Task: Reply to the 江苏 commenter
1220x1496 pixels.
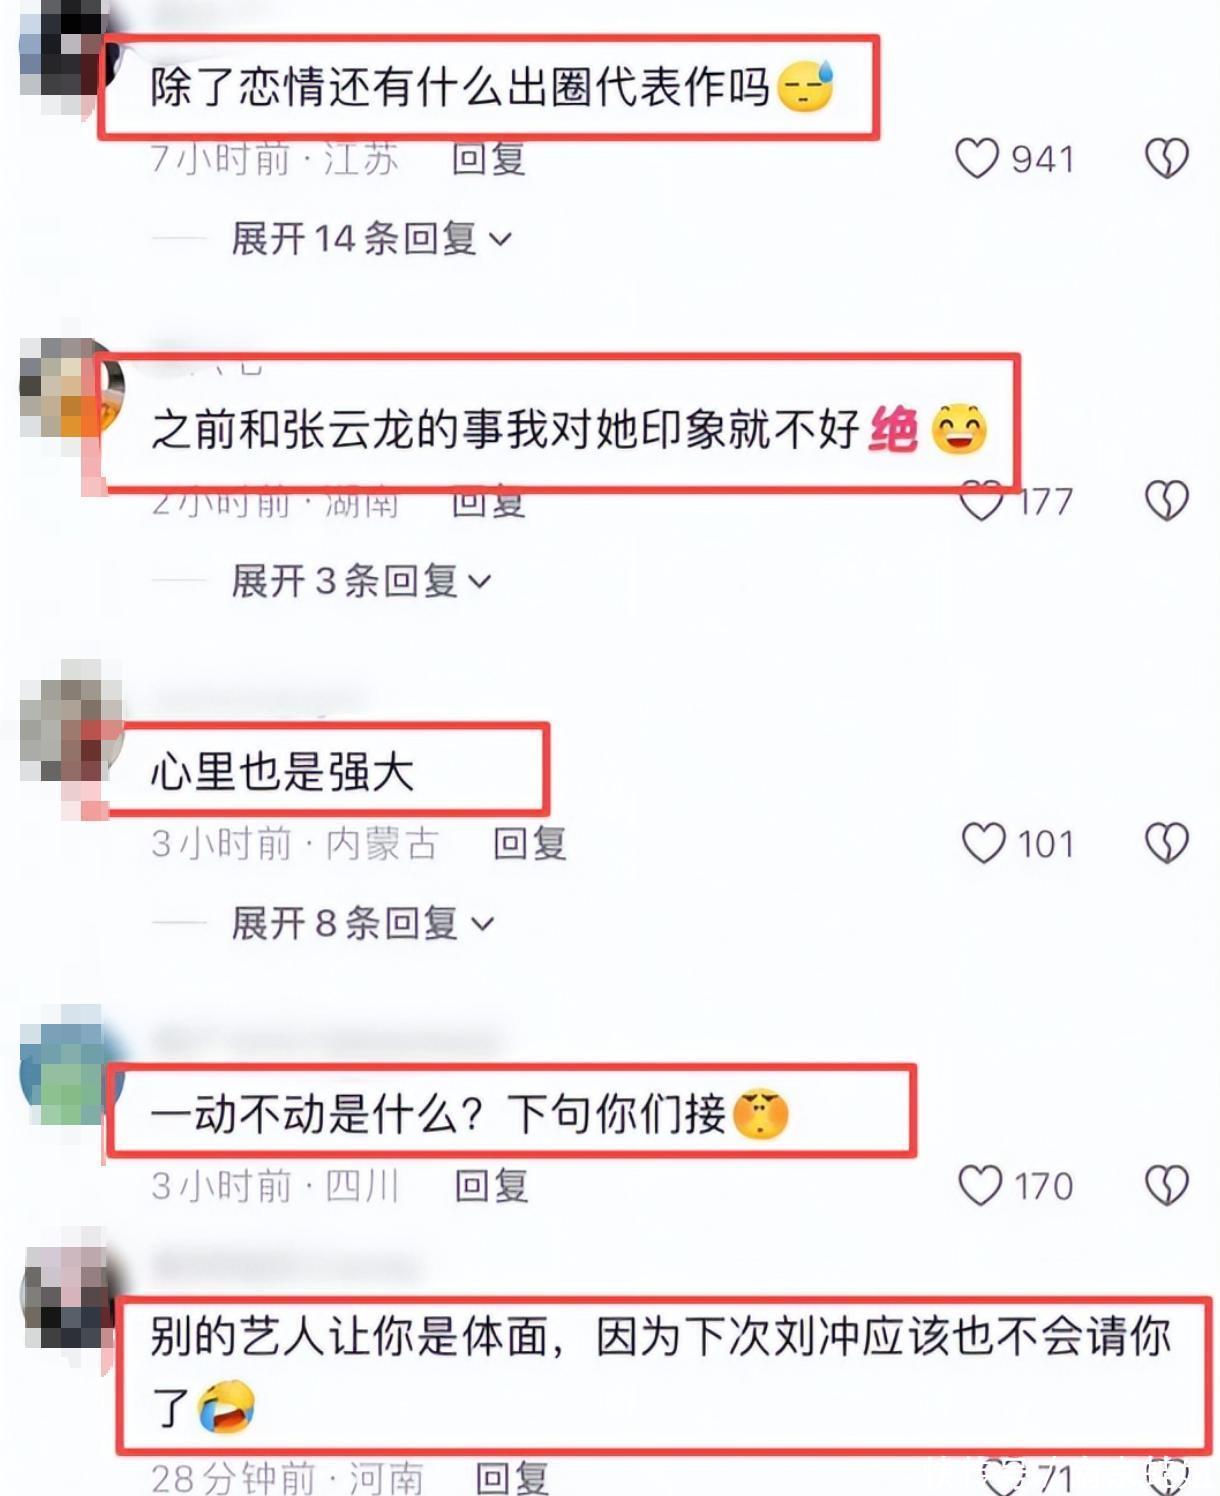Action: [489, 158]
